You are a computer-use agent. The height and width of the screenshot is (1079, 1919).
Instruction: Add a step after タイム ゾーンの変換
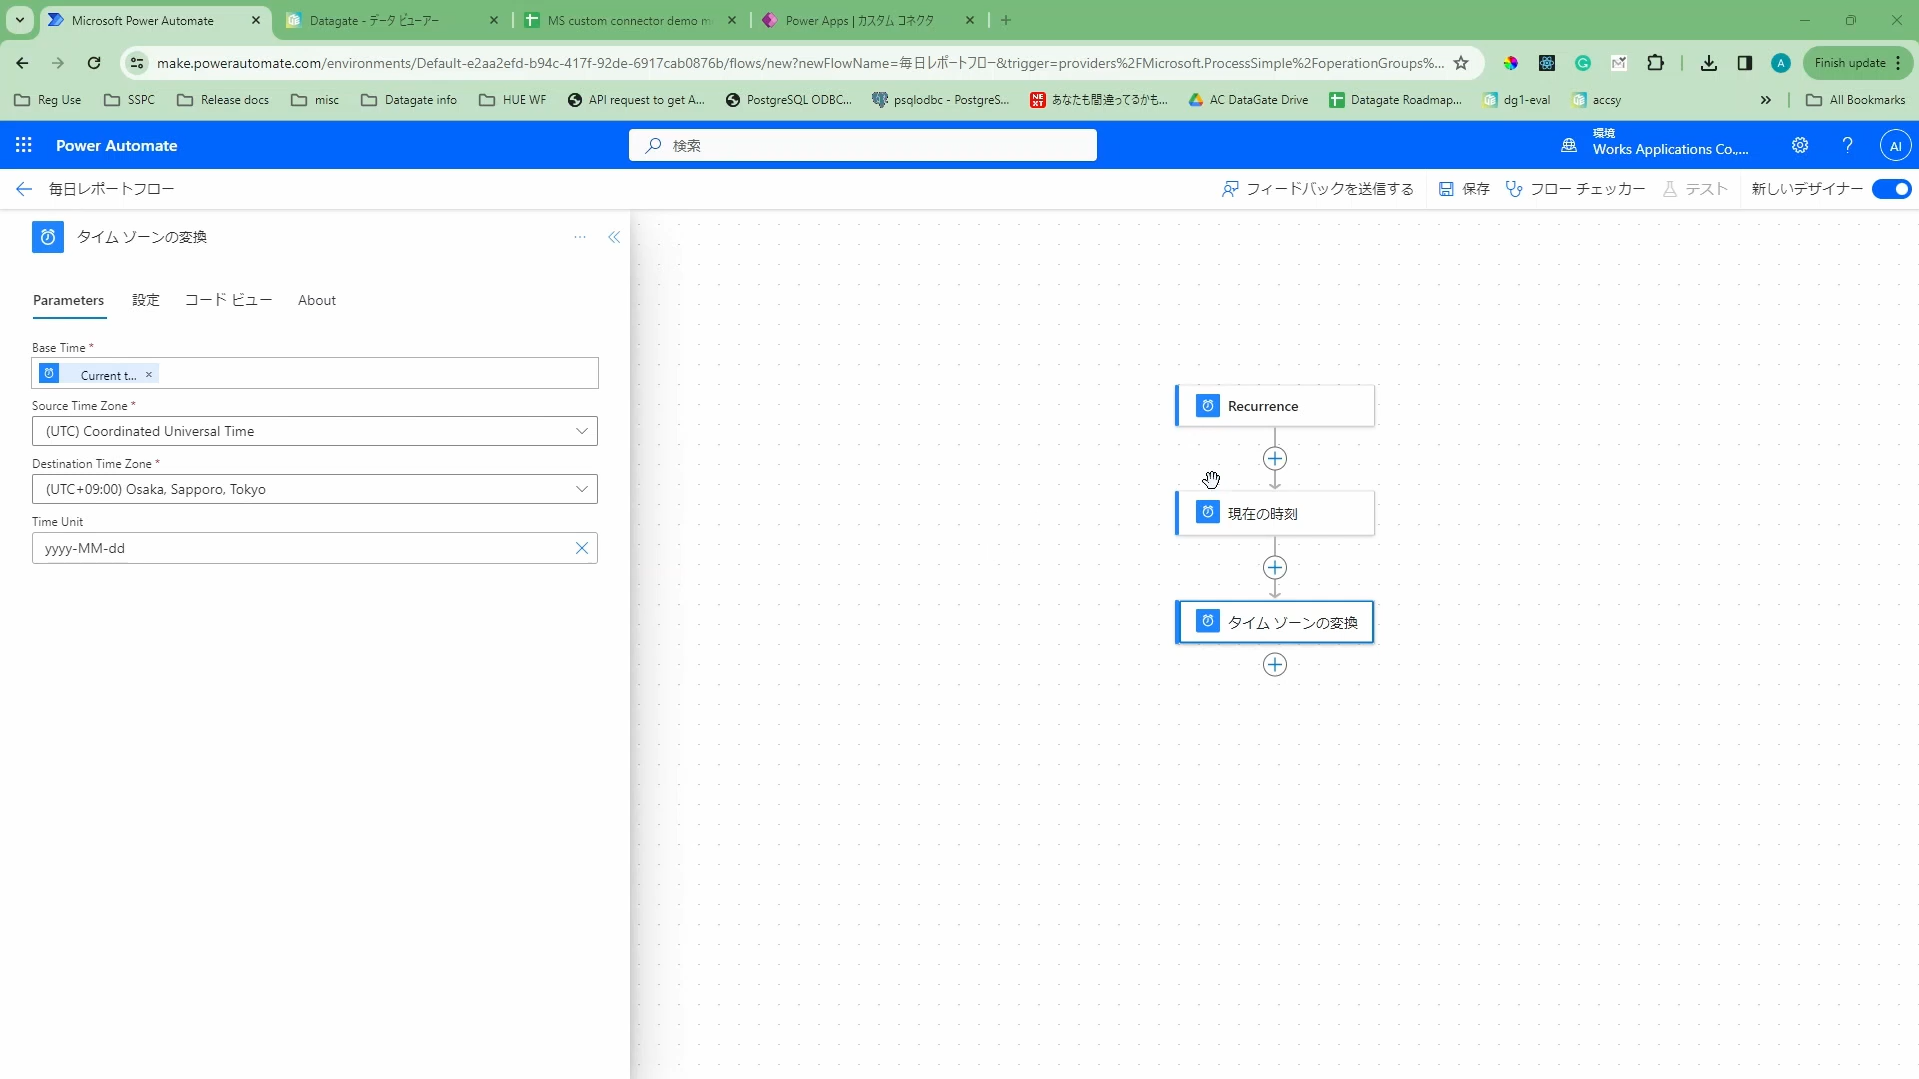pos(1274,665)
